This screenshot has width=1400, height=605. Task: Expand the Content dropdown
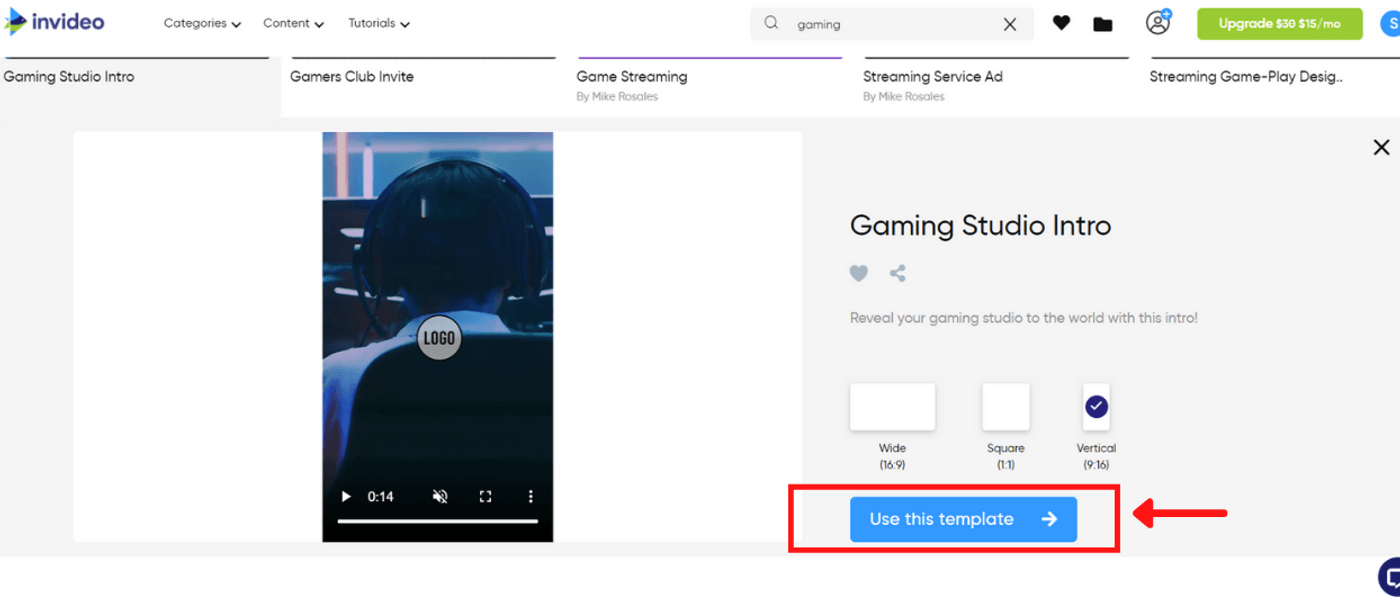tap(292, 23)
